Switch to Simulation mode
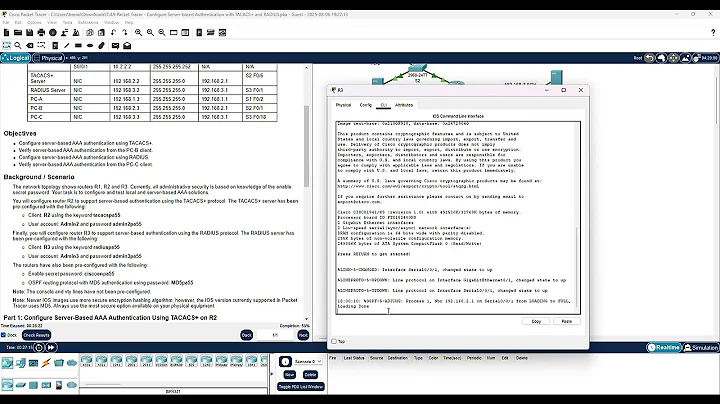 click(x=701, y=348)
